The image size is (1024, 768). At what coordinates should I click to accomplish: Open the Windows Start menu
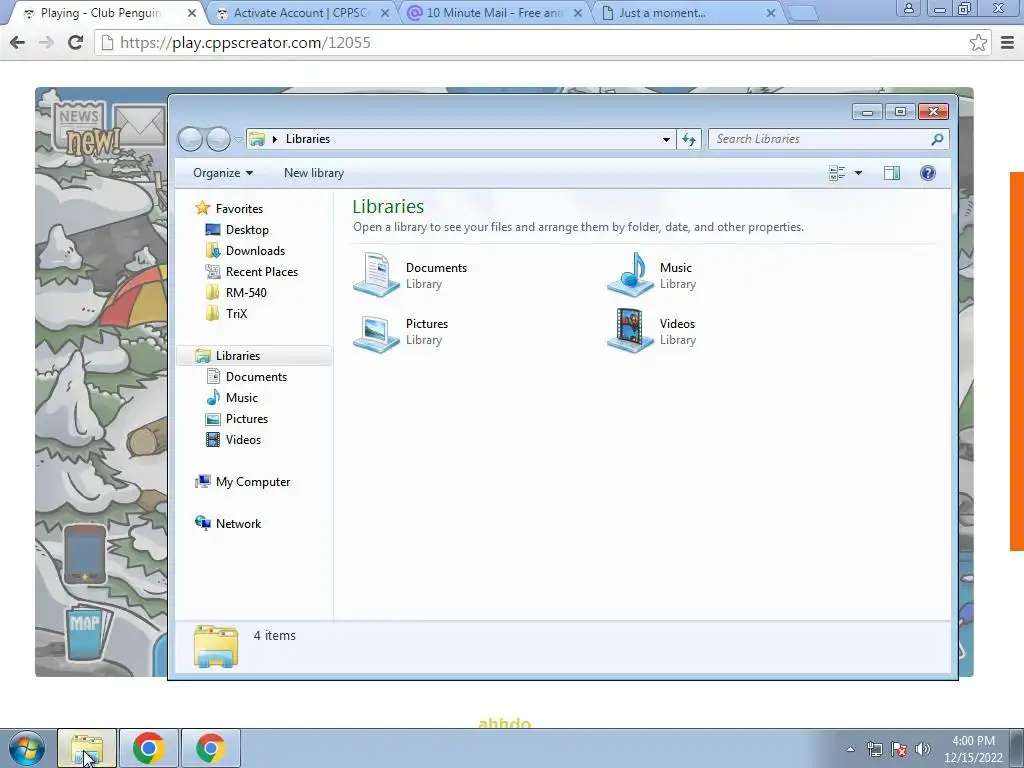[26, 748]
